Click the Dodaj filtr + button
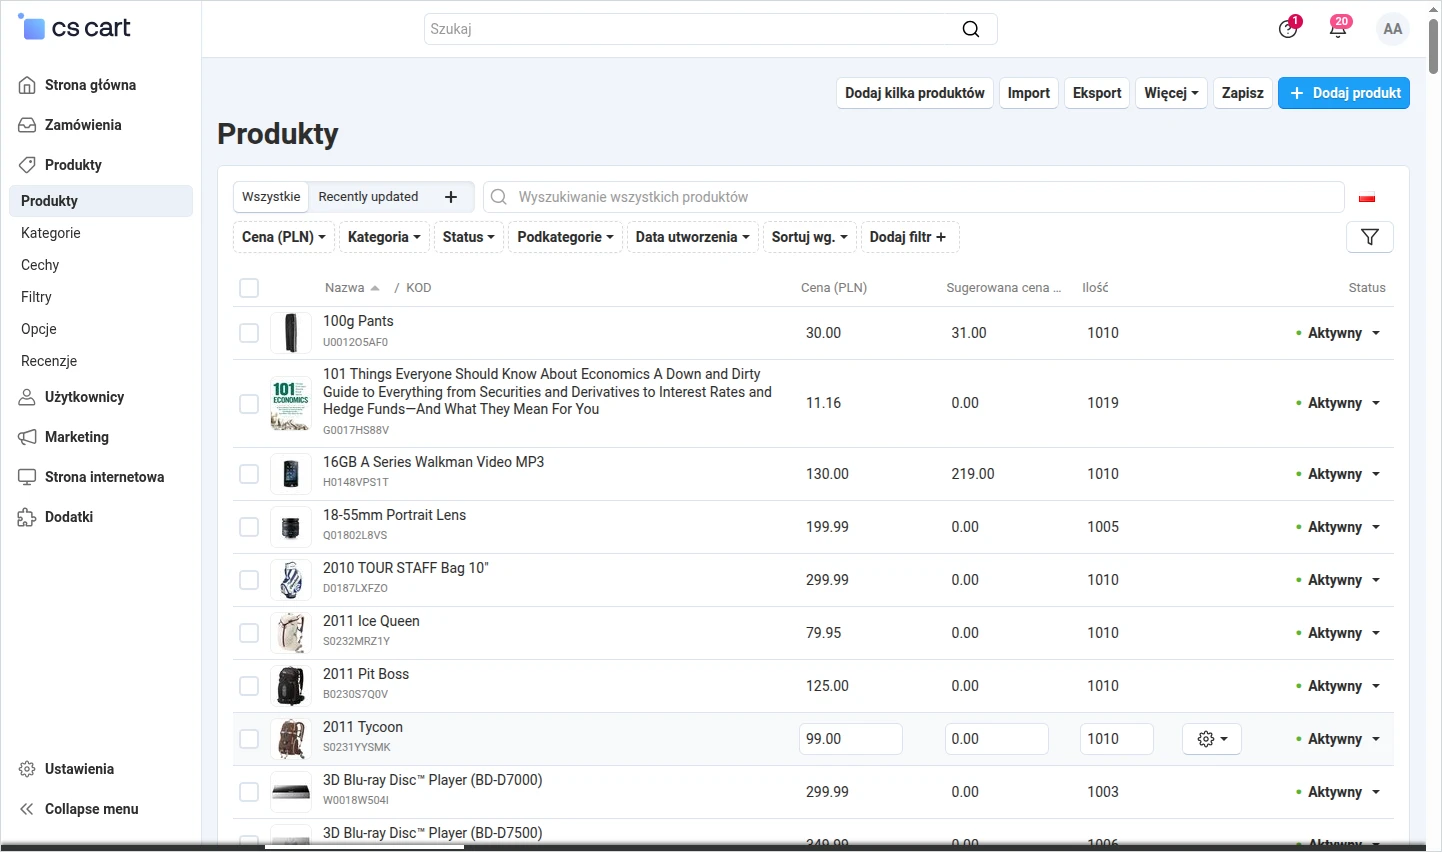 coord(910,237)
